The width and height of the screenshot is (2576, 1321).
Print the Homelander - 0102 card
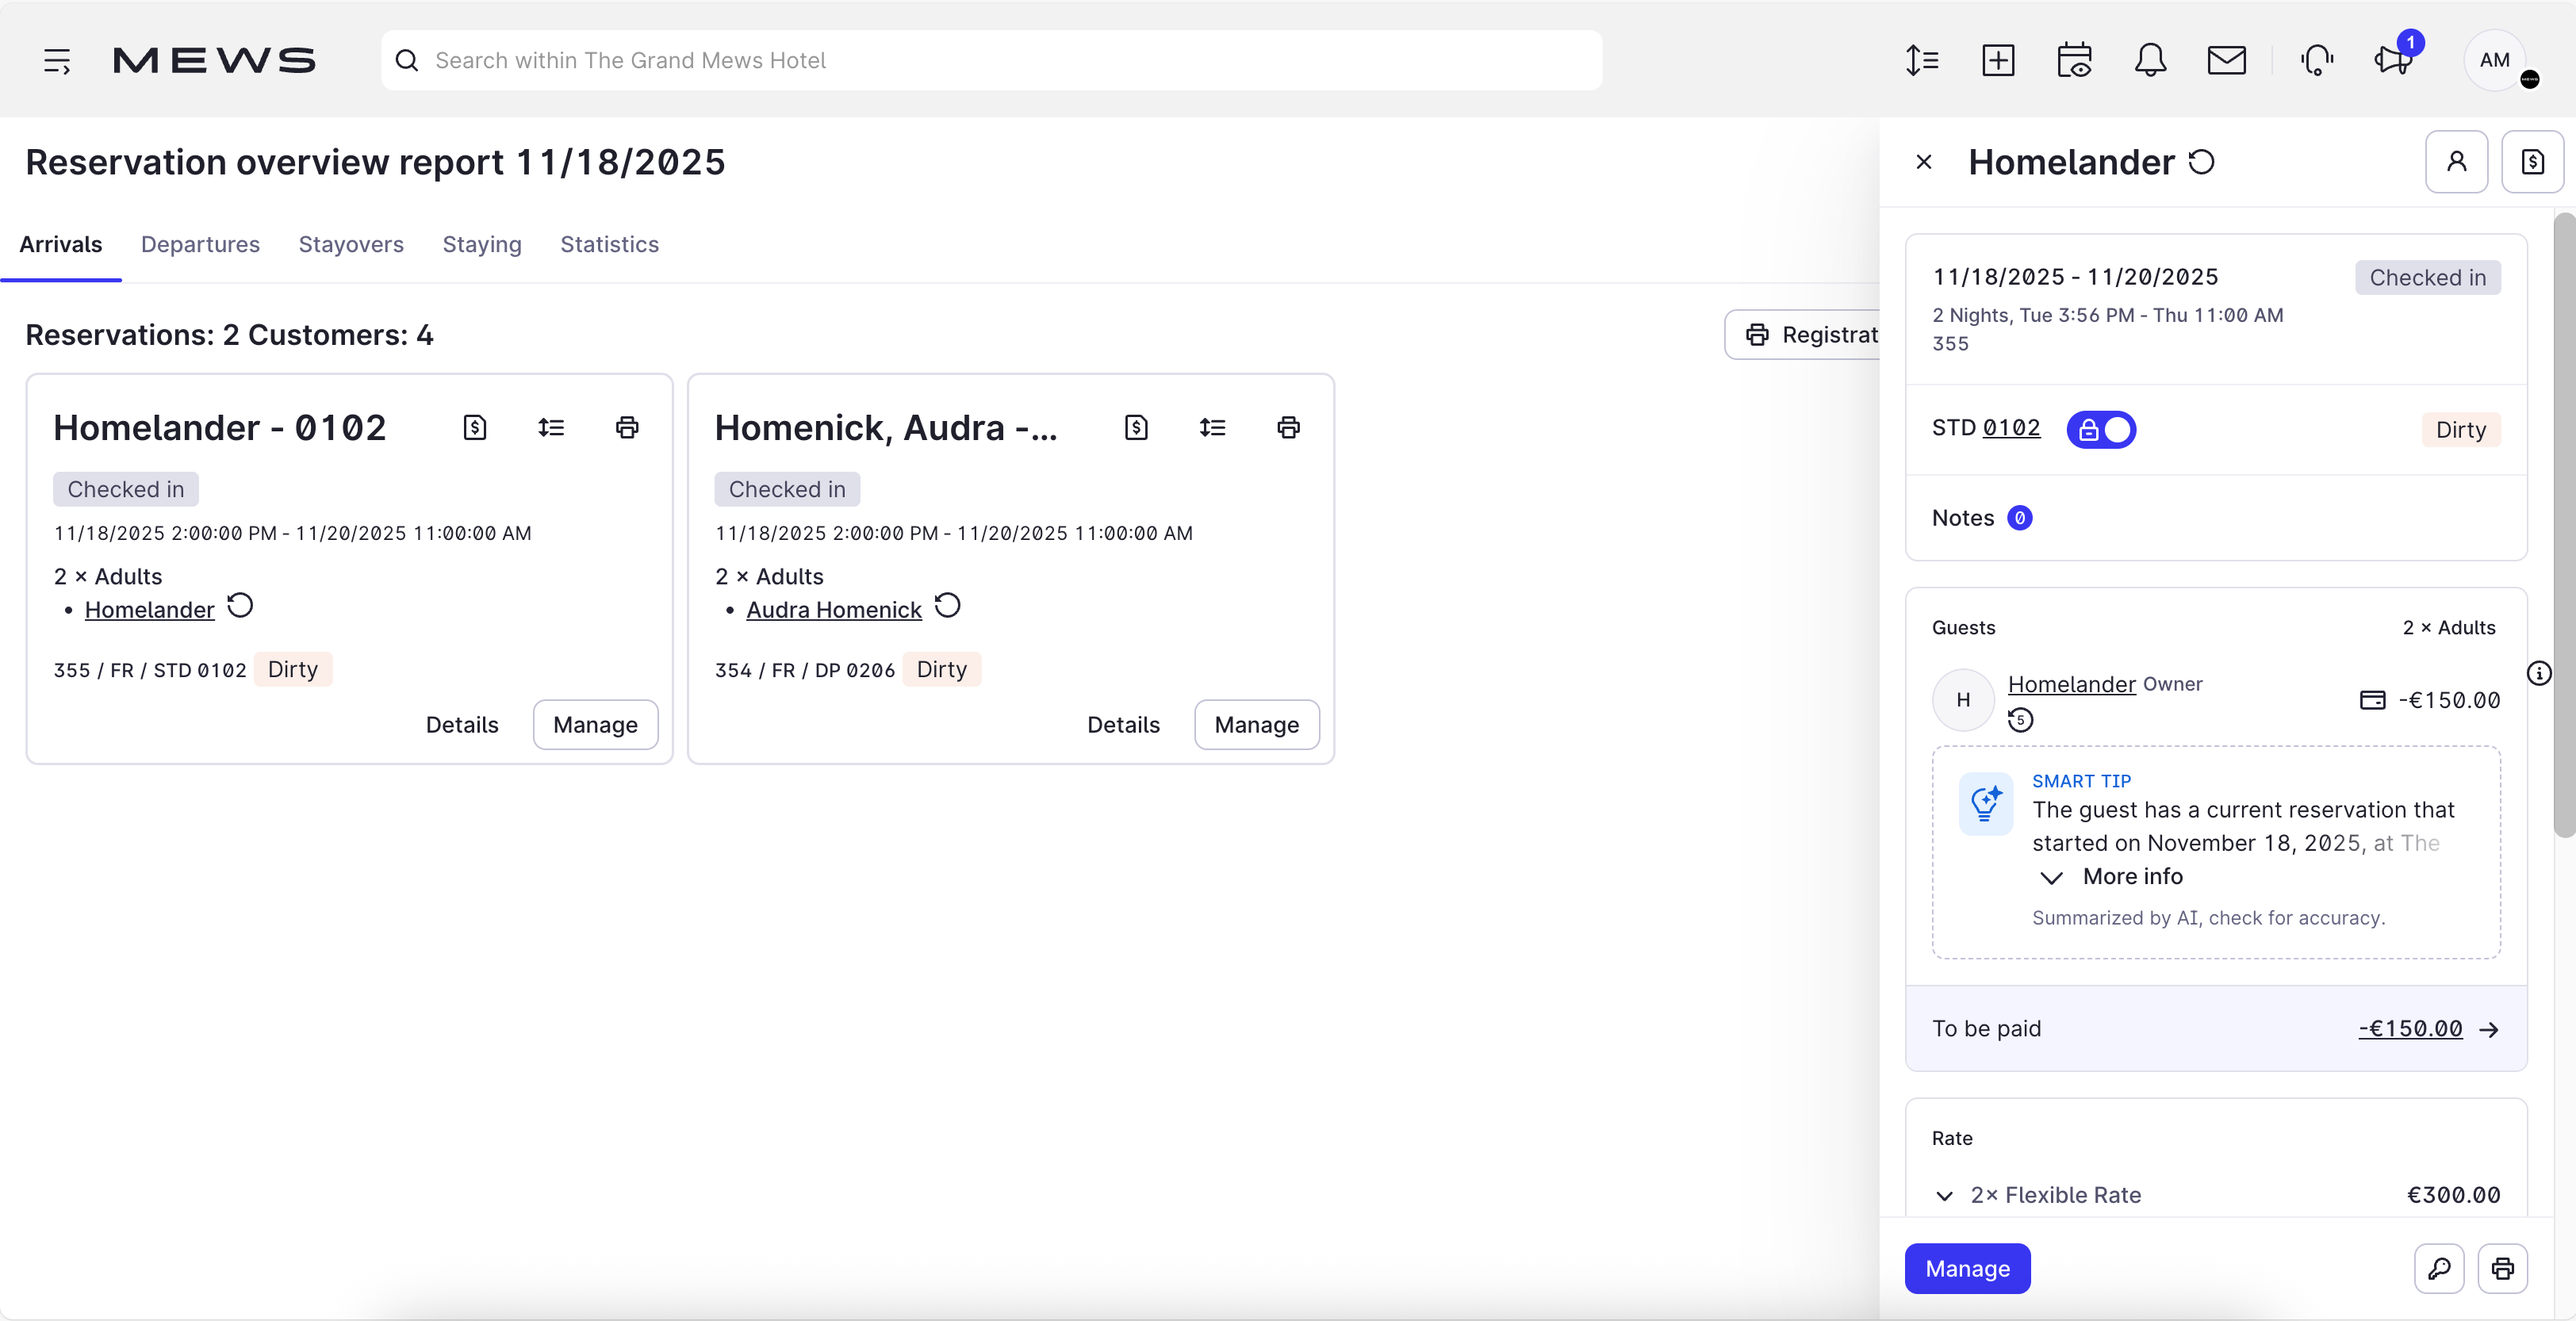point(627,428)
